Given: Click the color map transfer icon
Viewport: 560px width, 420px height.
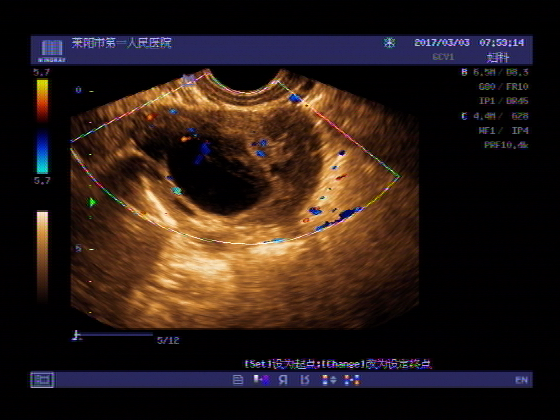Looking at the screenshot, I should coord(262,380).
